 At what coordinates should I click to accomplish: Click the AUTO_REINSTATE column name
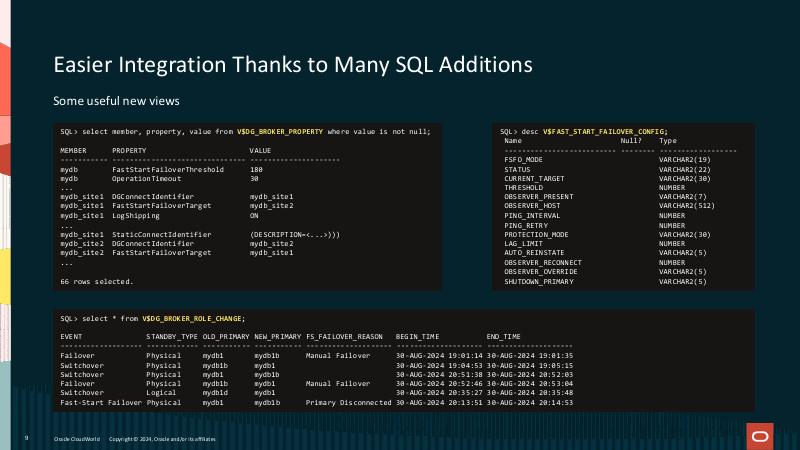(534, 253)
